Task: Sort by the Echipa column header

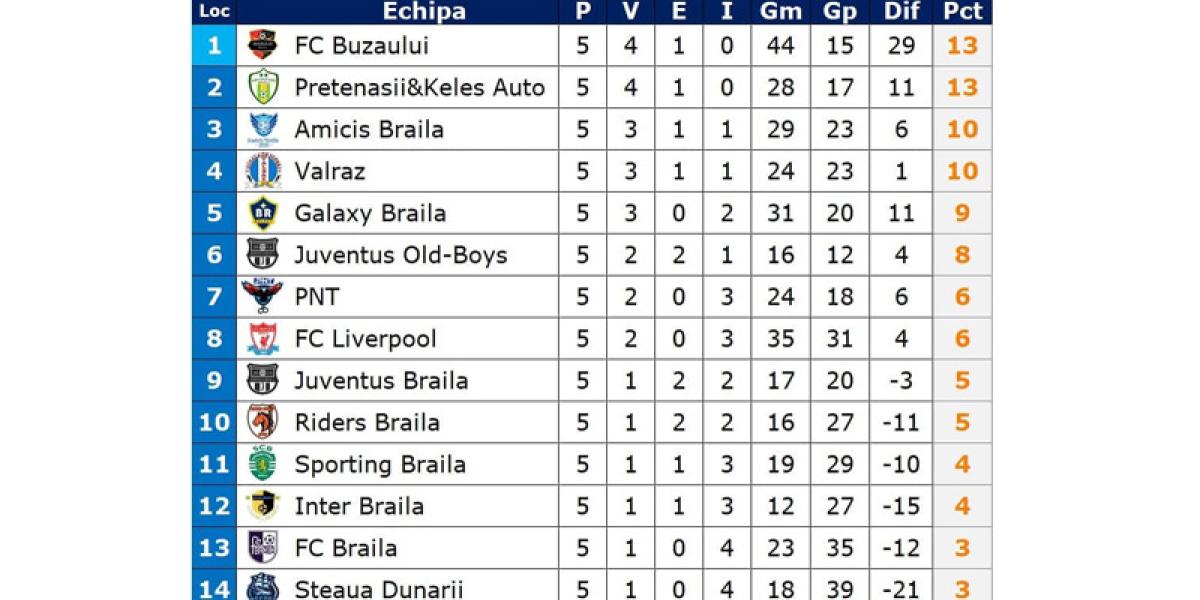Action: pyautogui.click(x=424, y=12)
